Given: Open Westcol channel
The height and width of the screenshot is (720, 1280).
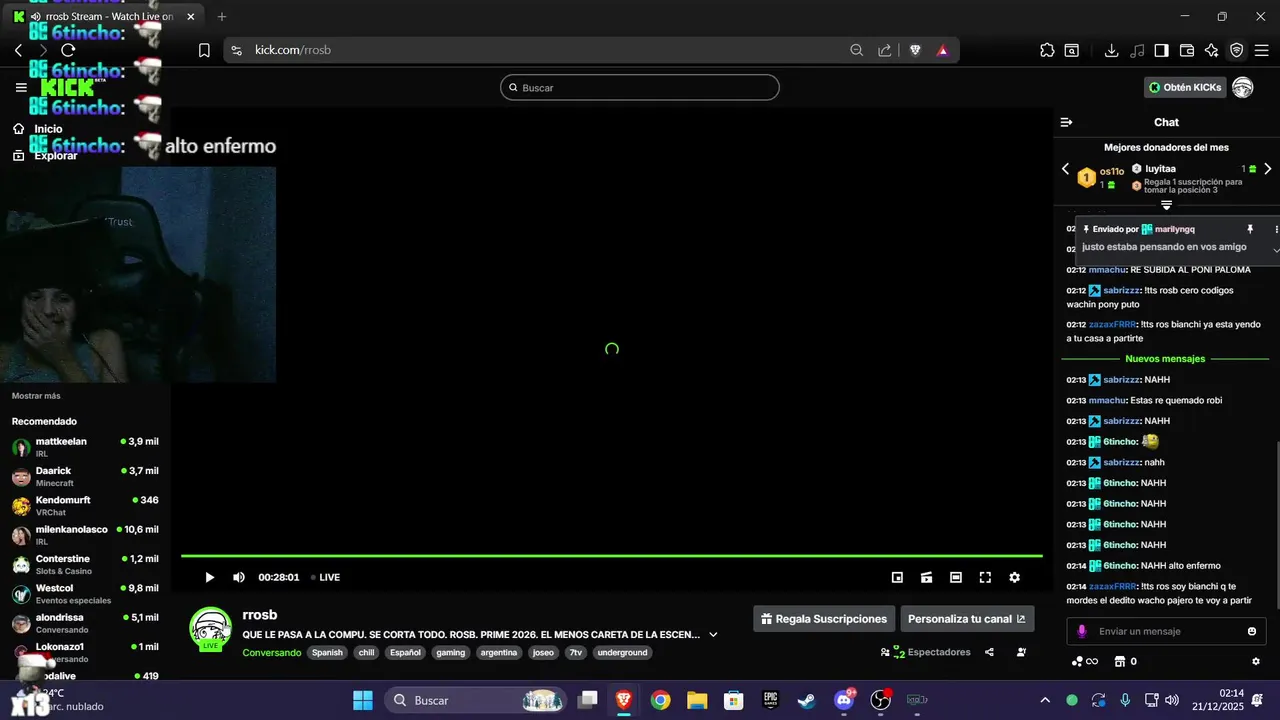Looking at the screenshot, I should [85, 593].
